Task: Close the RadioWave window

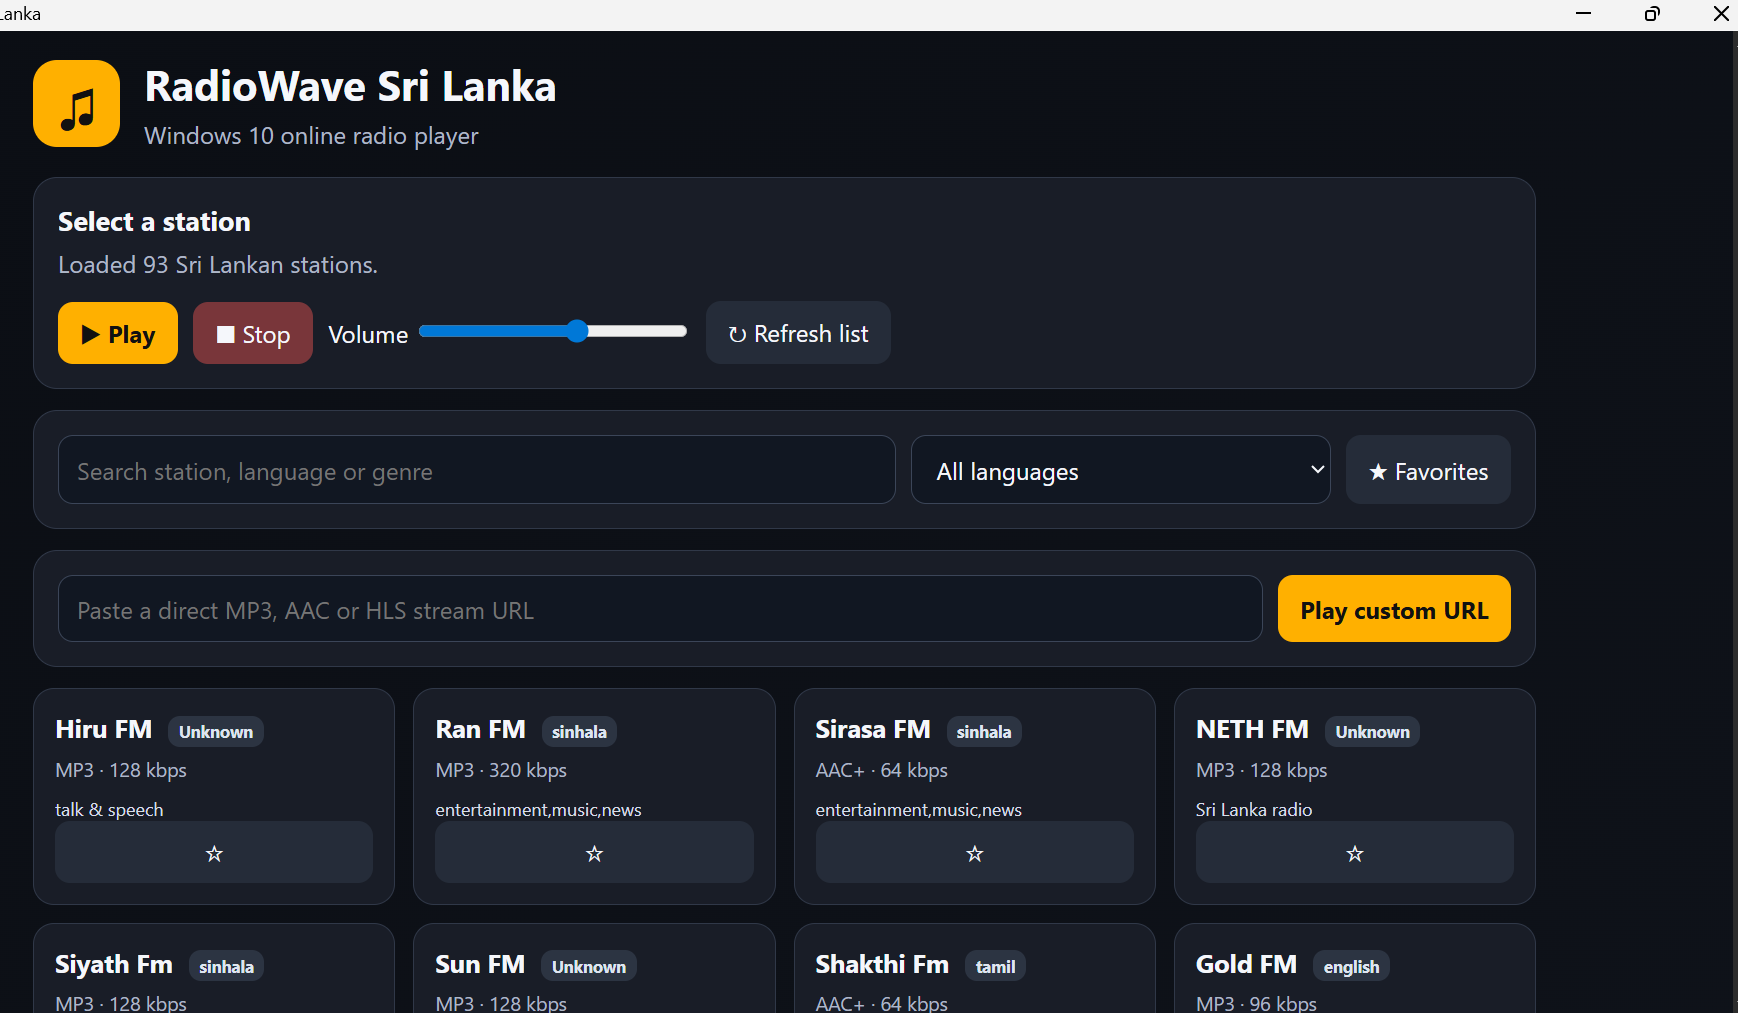Action: click(x=1721, y=14)
